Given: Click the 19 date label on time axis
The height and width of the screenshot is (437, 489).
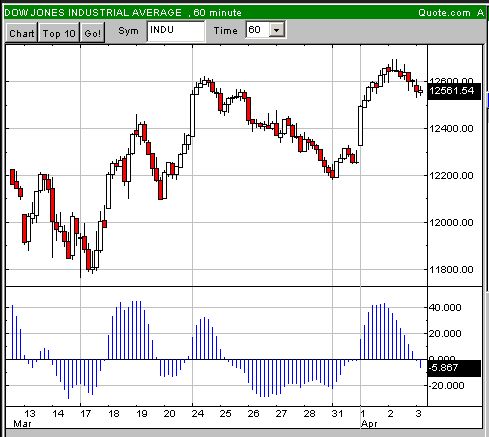Looking at the screenshot, I should pyautogui.click(x=142, y=414).
